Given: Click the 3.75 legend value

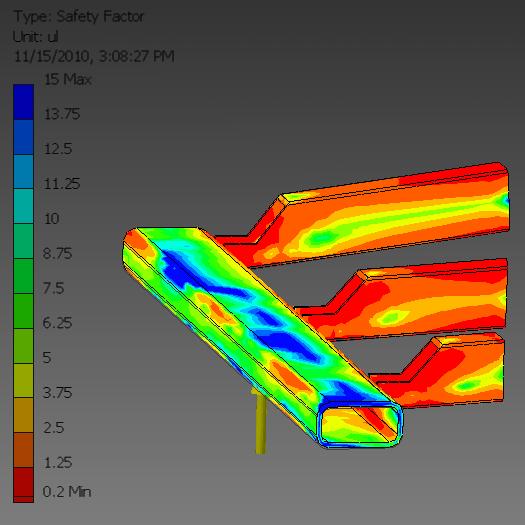Looking at the screenshot, I should click(x=57, y=393).
